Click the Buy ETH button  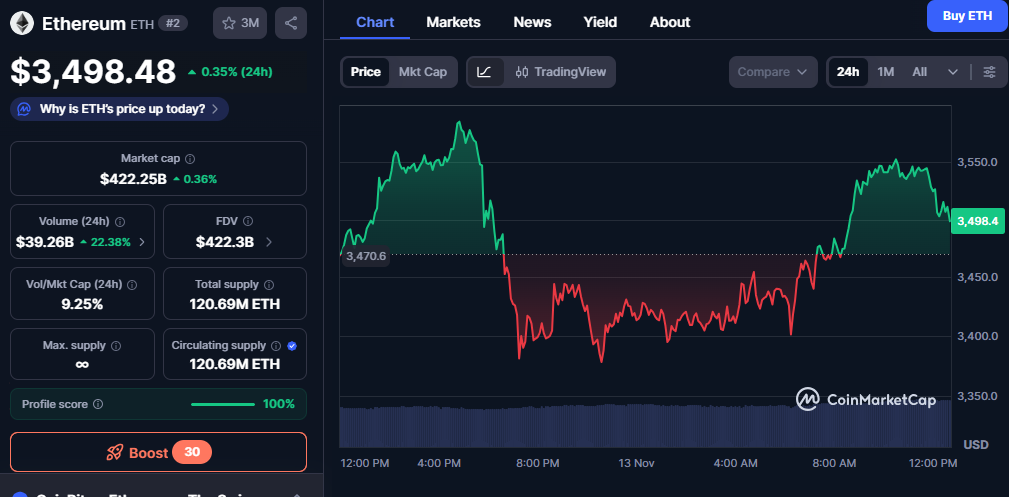point(966,16)
